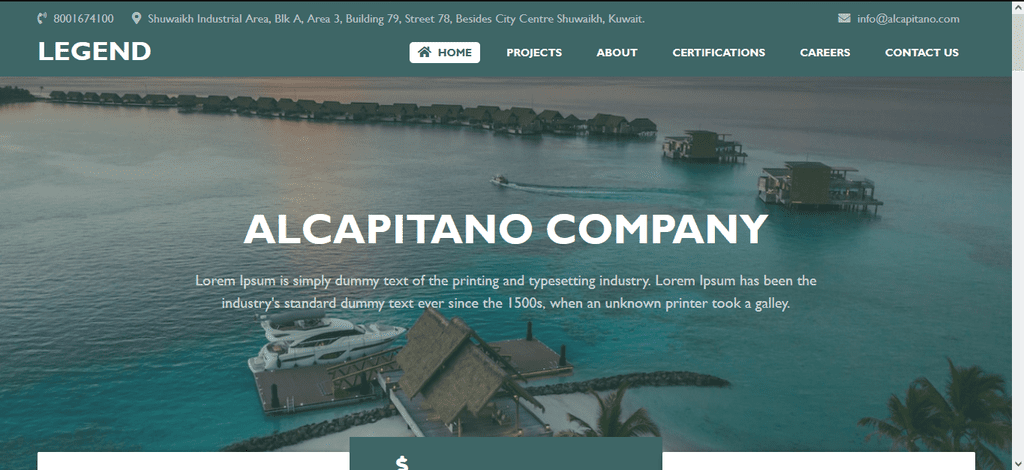The width and height of the screenshot is (1024, 470).
Task: Click the phone handset icon
Action: click(42, 18)
